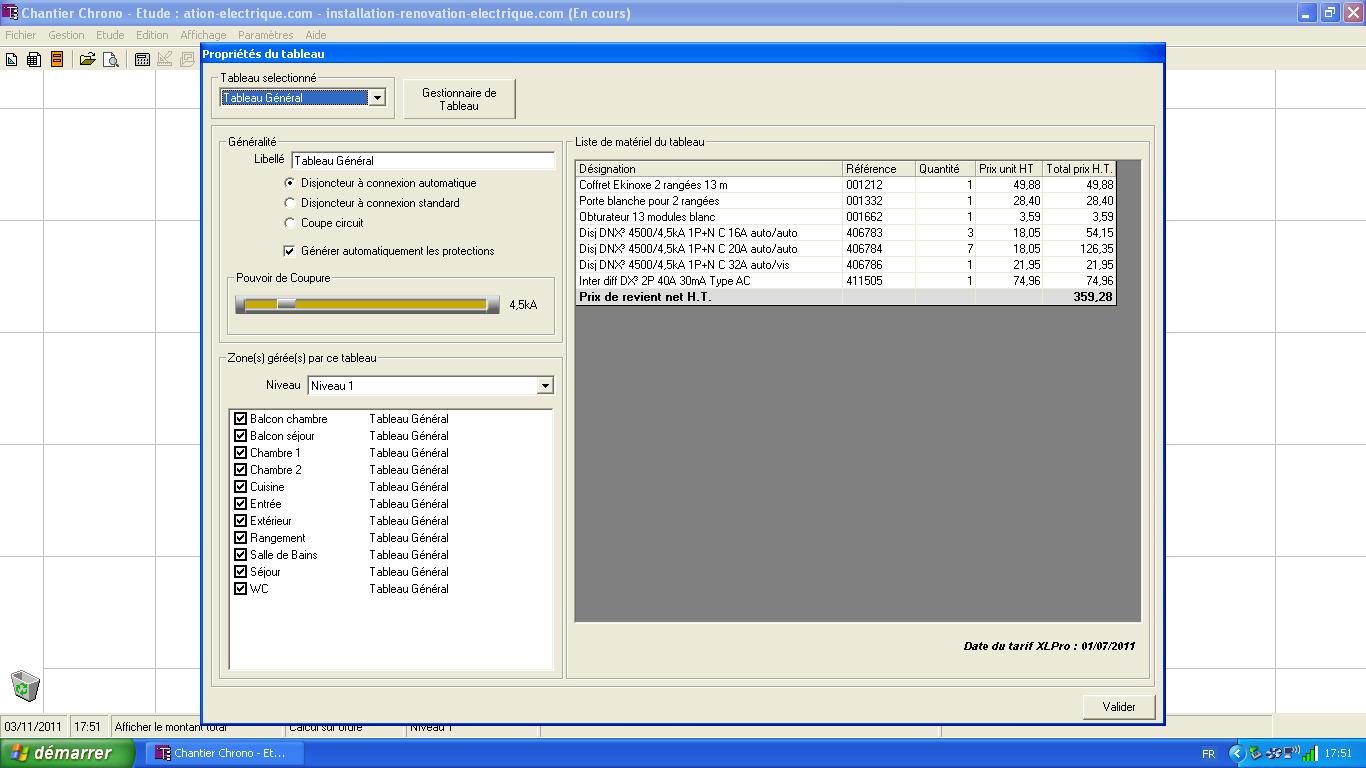
Task: Click the print preview magnifier icon
Action: tap(111, 60)
